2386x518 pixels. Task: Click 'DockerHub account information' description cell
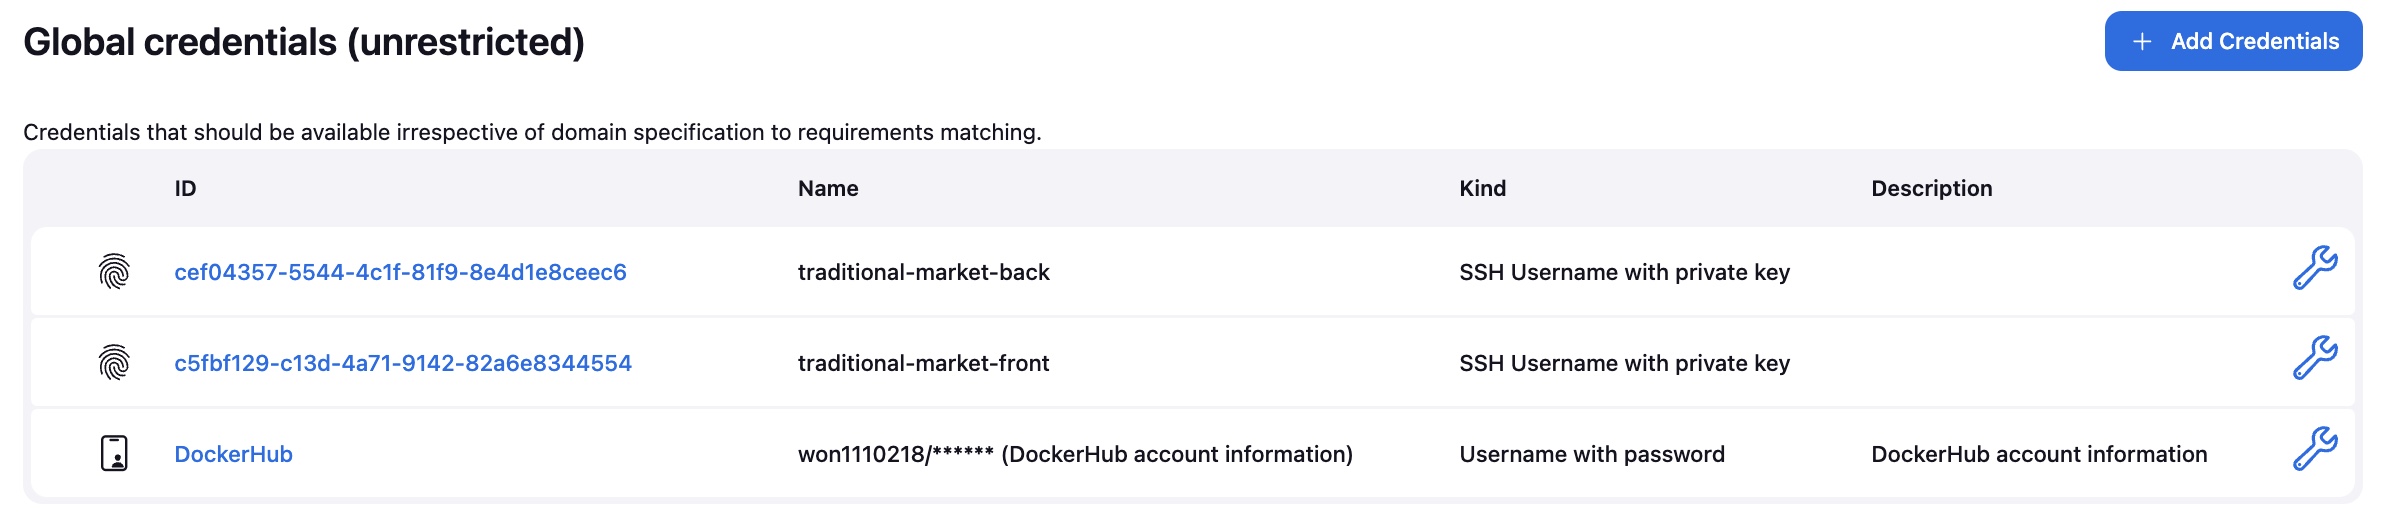[2039, 454]
